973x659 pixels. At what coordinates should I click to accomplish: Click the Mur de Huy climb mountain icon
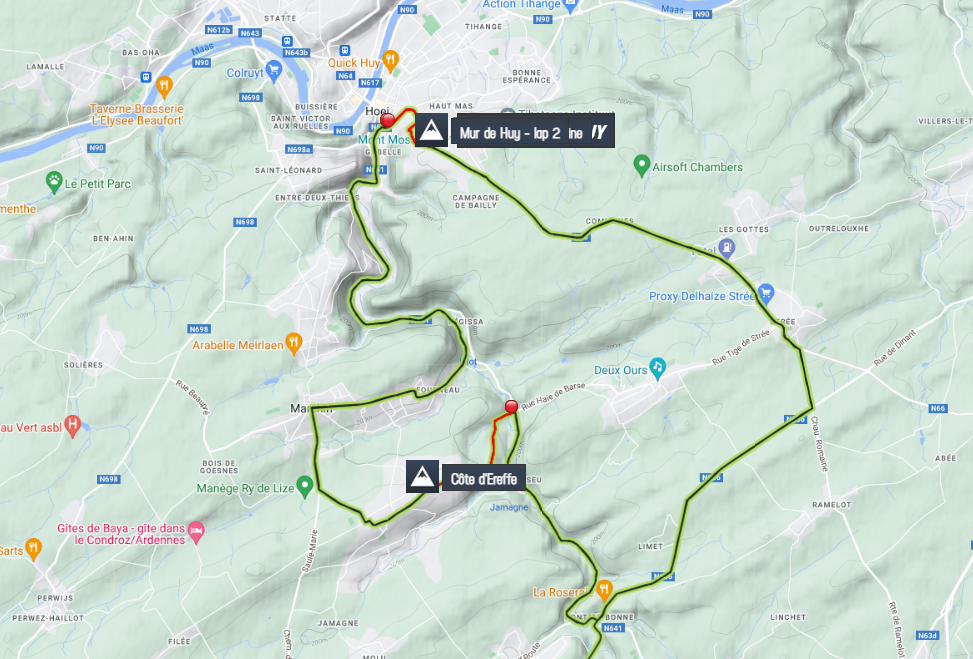(431, 130)
